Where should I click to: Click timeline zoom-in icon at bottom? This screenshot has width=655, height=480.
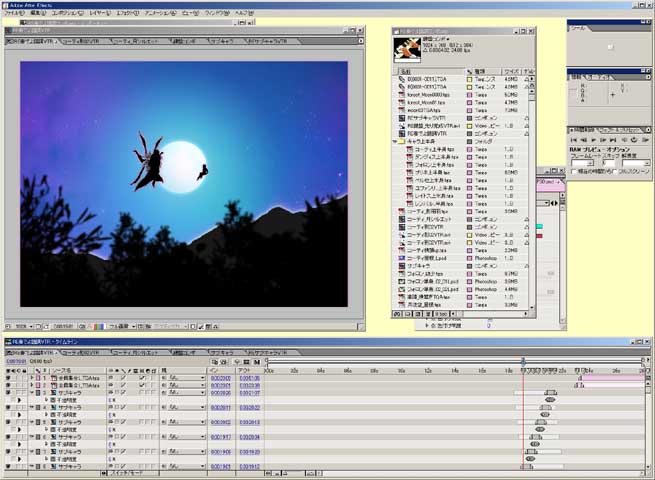click(311, 473)
